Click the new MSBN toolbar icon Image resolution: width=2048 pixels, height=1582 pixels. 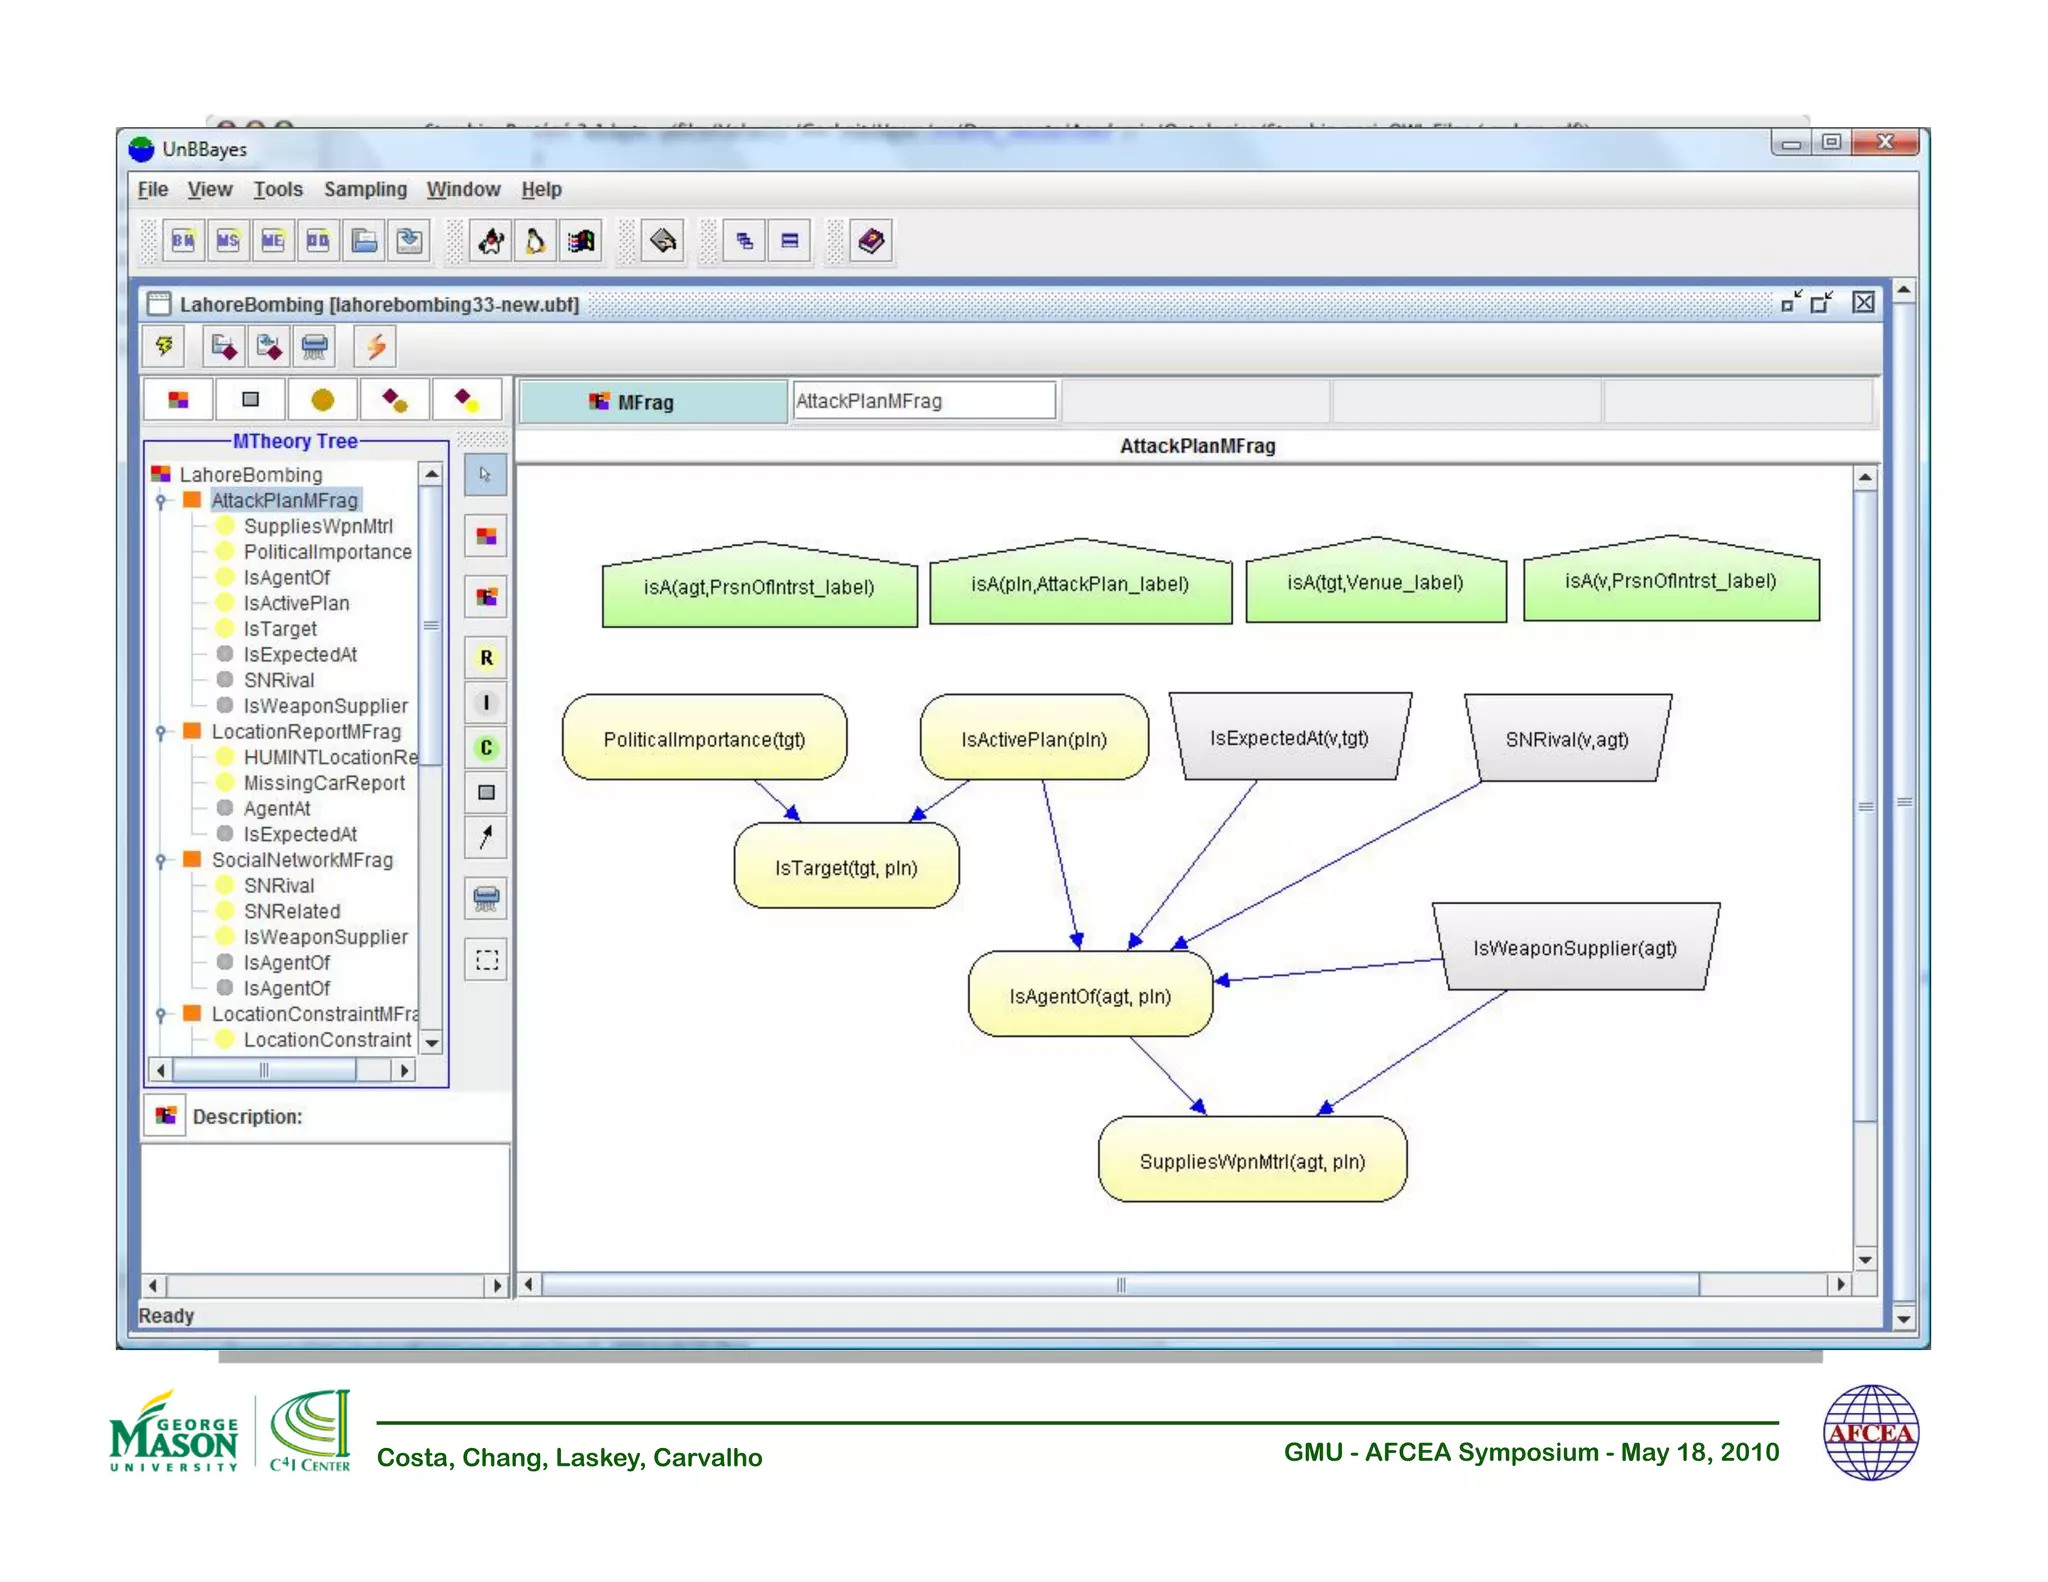tap(228, 241)
